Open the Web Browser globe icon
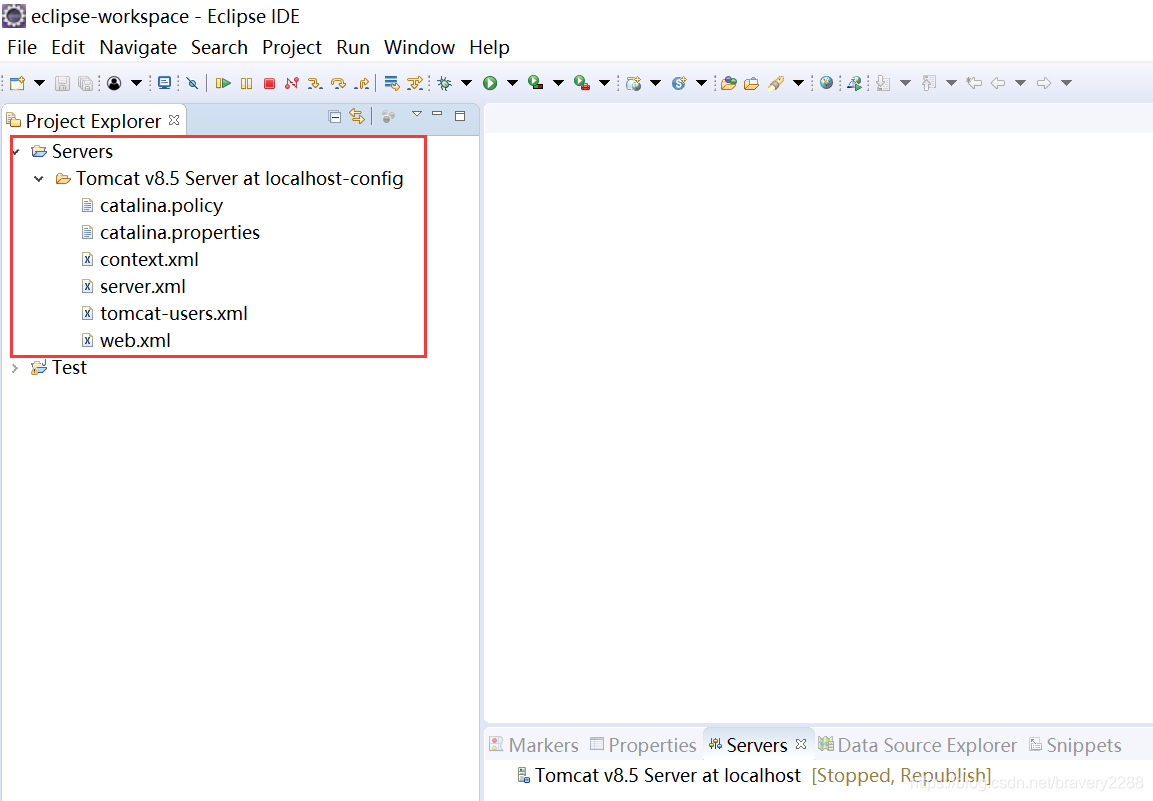The height and width of the screenshot is (801, 1153). pyautogui.click(x=827, y=82)
